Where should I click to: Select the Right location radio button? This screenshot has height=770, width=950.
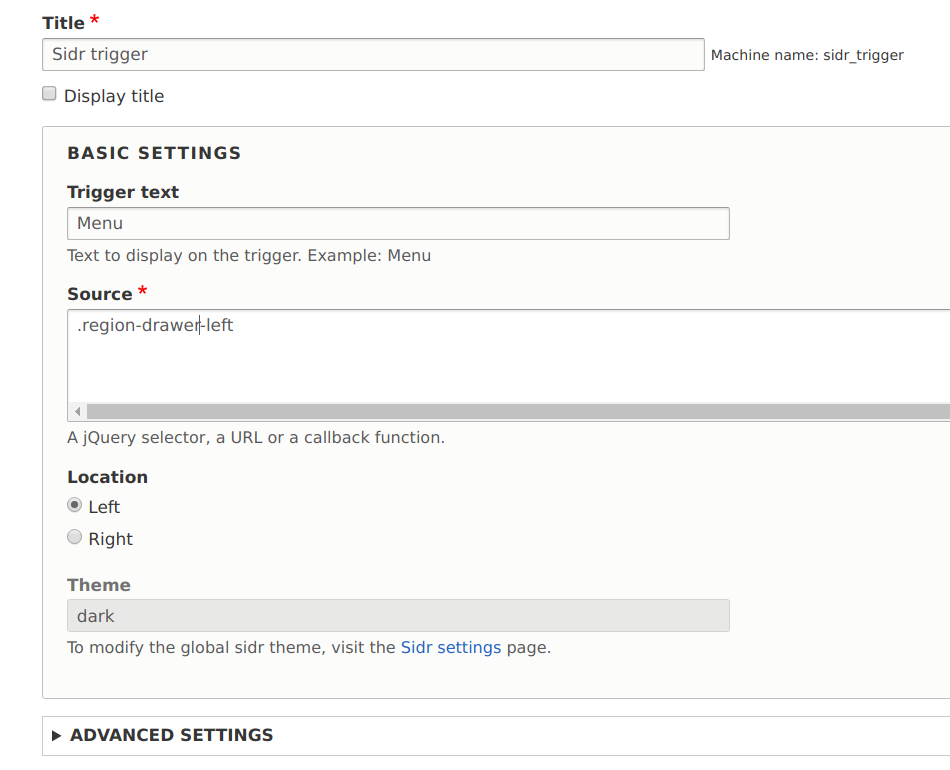click(x=74, y=537)
